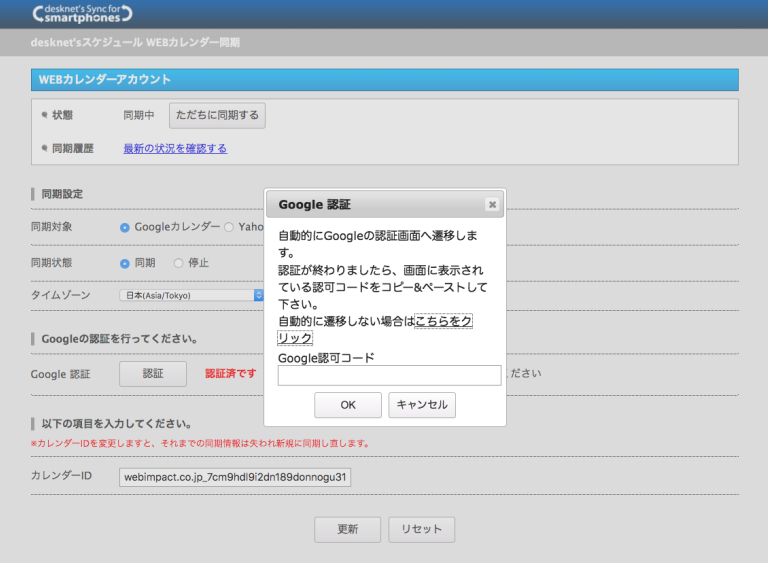
Task: Click the 同期設定 section heading
Action: [x=62, y=194]
